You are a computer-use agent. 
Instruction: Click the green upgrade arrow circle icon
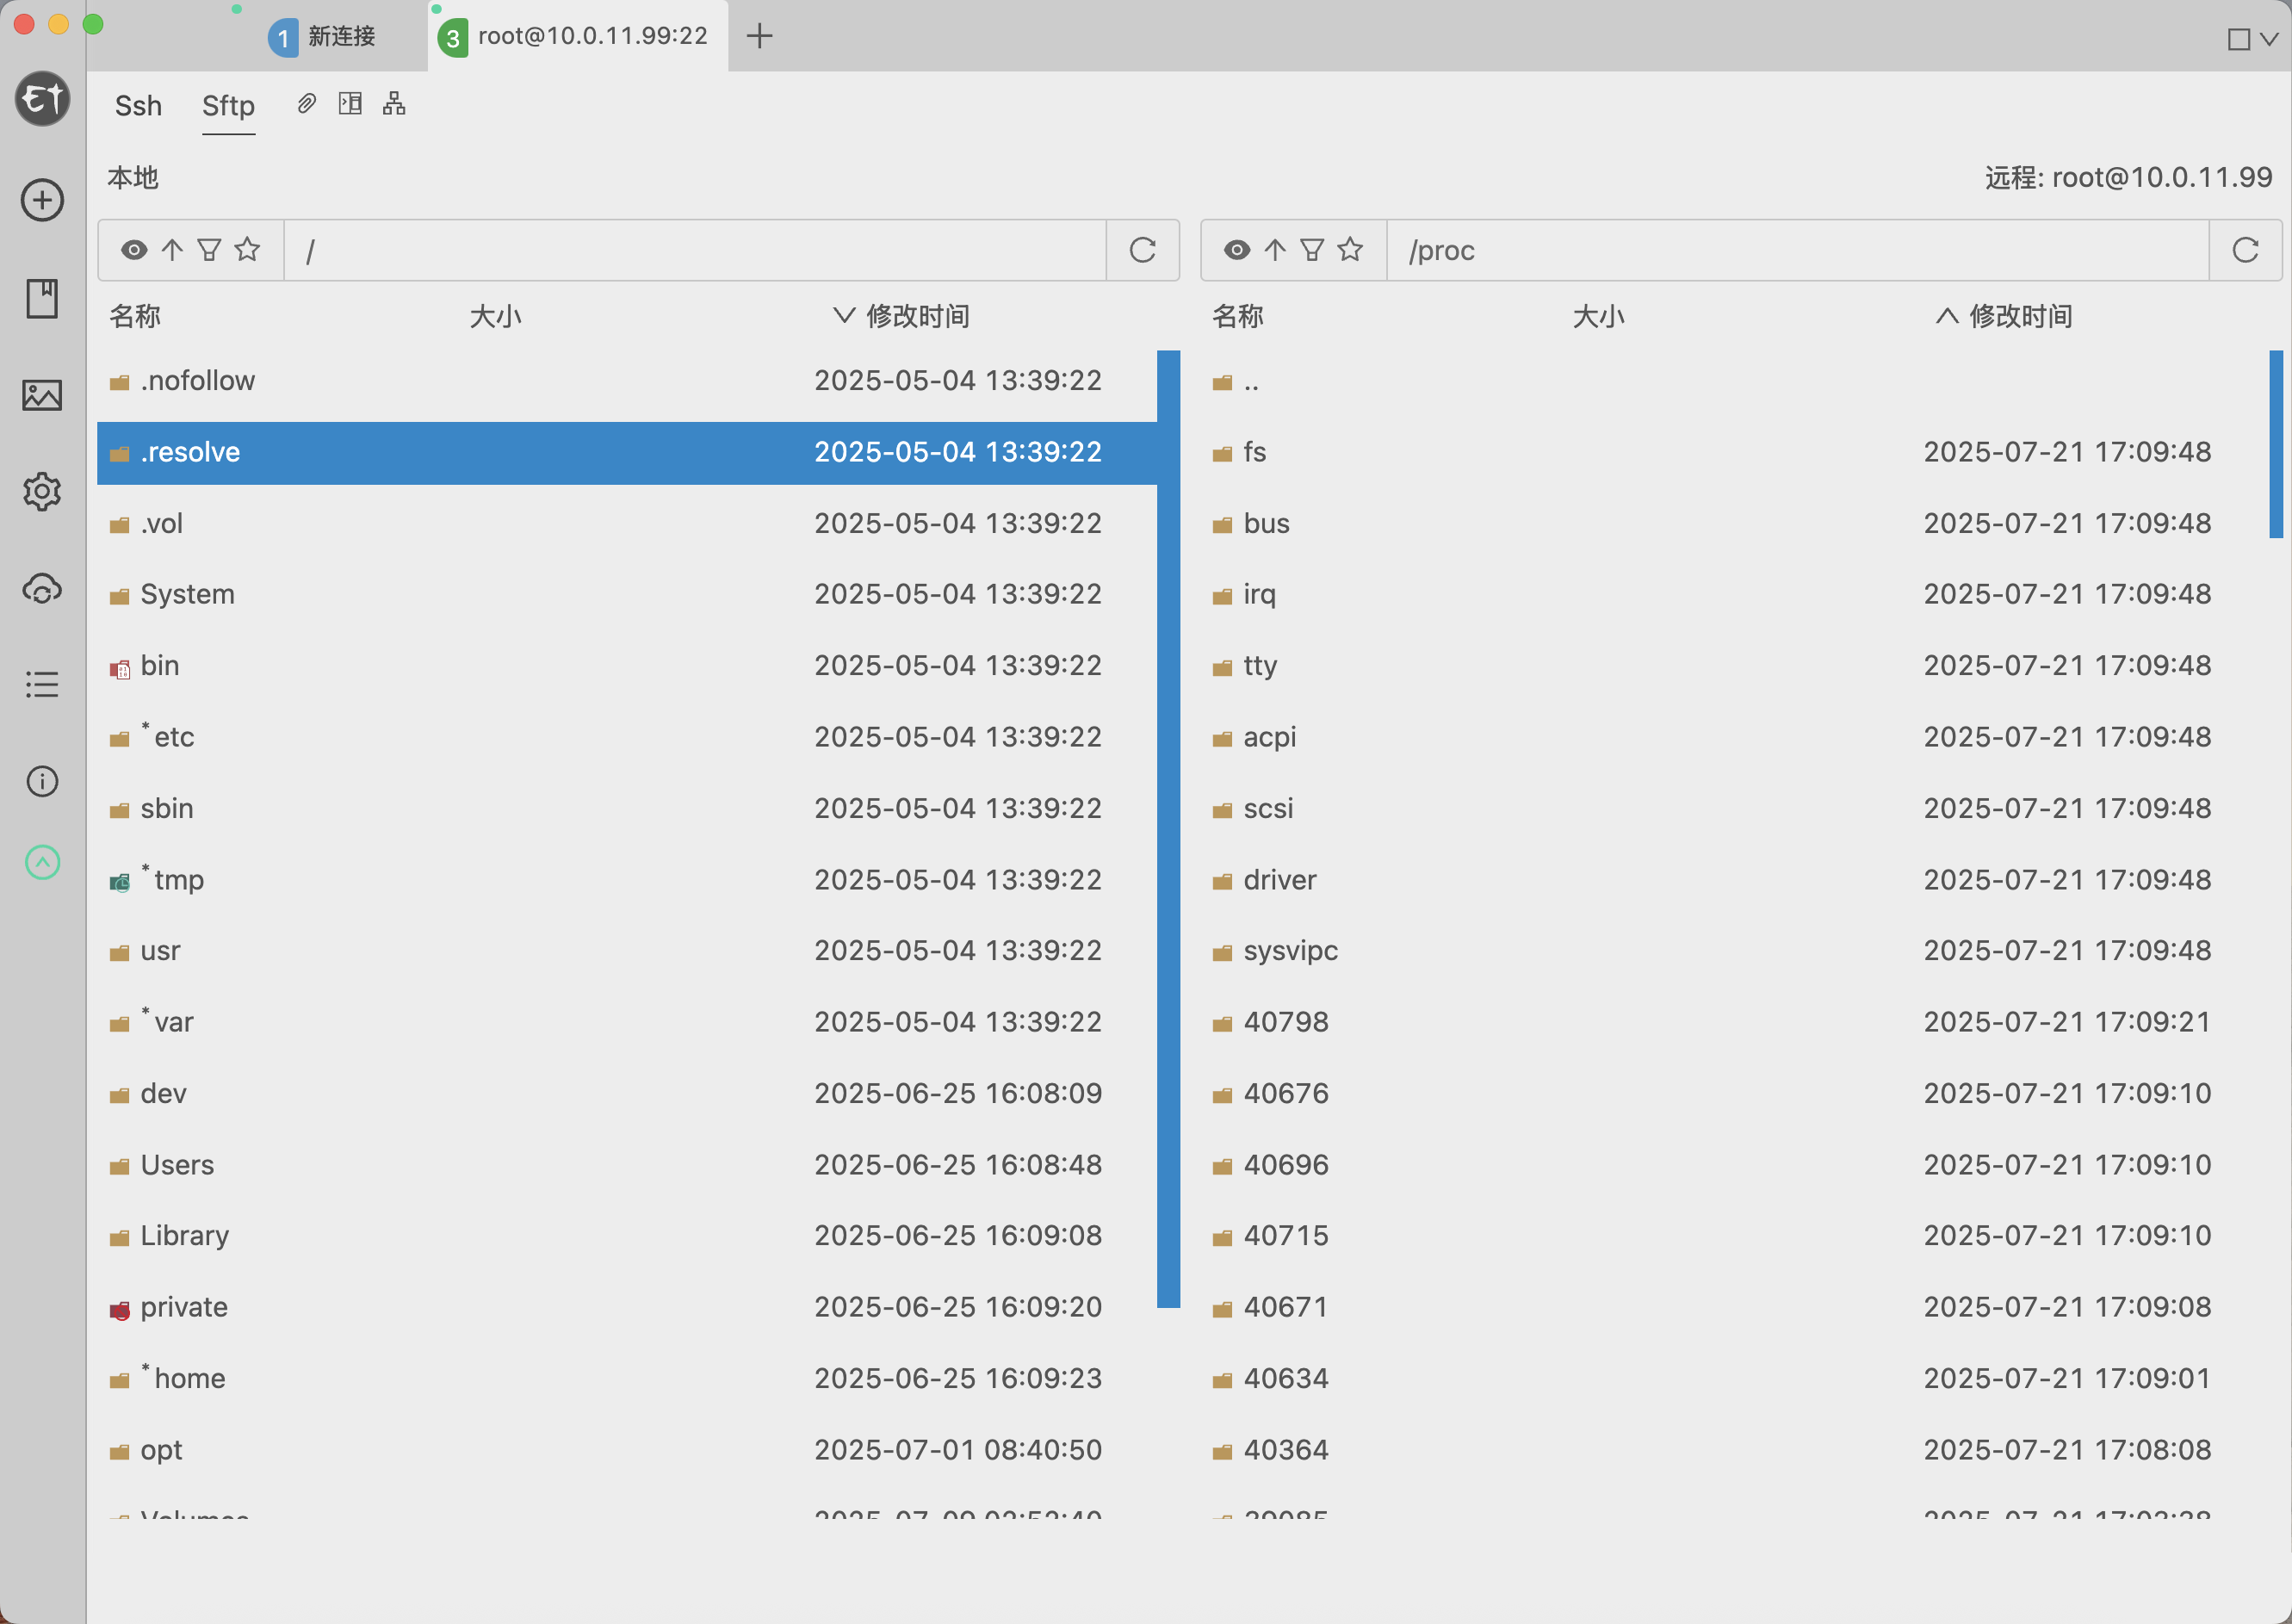pos(42,862)
